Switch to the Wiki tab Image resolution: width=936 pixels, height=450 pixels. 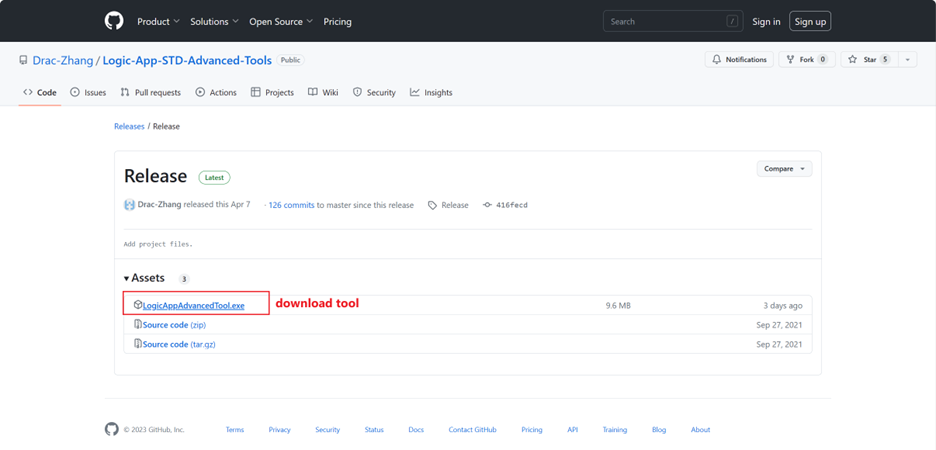pyautogui.click(x=323, y=93)
